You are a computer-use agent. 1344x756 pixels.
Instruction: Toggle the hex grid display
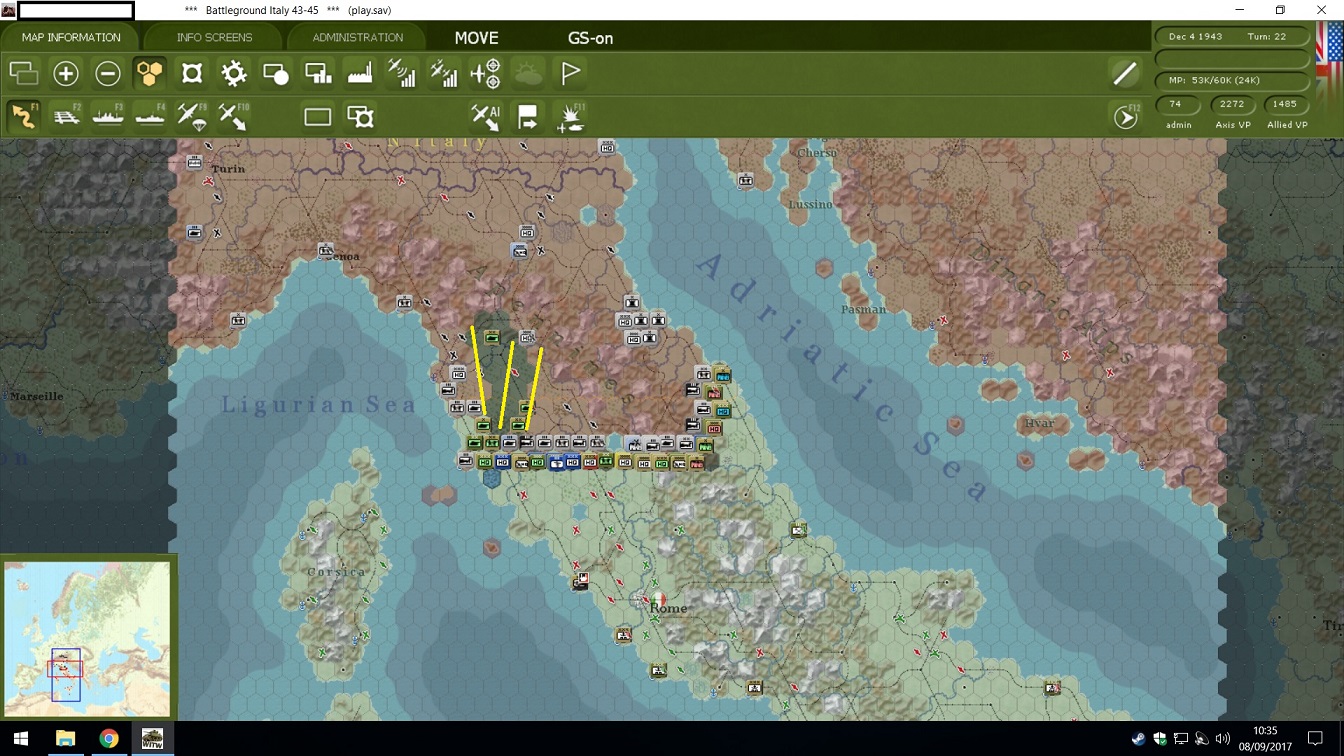150,73
